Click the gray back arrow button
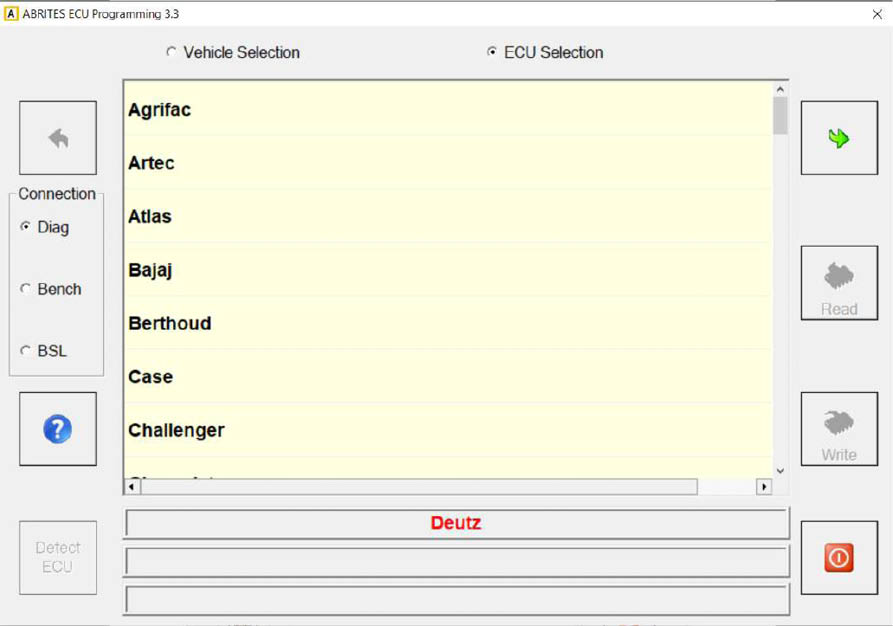The width and height of the screenshot is (893, 626). pyautogui.click(x=58, y=138)
